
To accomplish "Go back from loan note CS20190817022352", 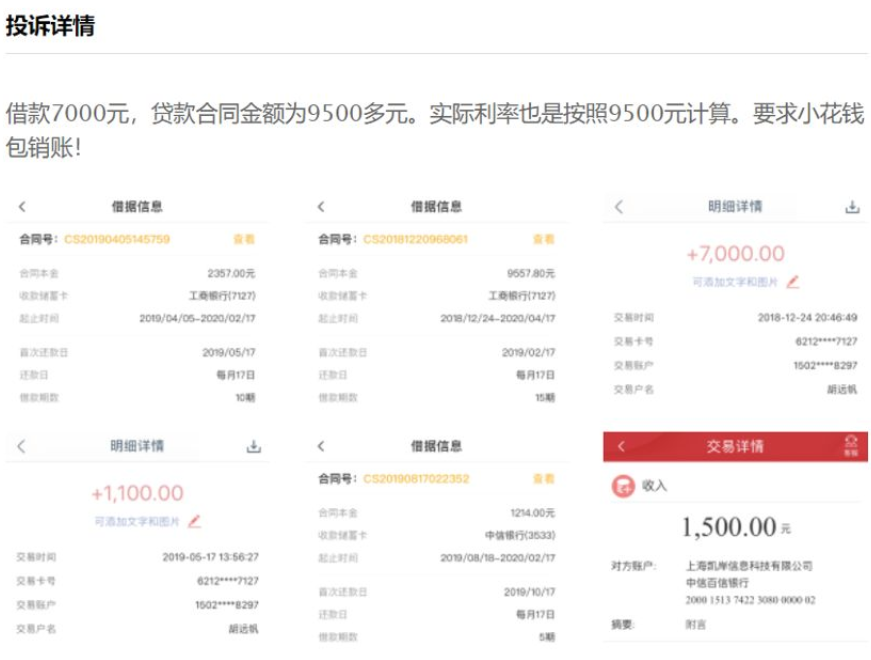I will click(321, 446).
